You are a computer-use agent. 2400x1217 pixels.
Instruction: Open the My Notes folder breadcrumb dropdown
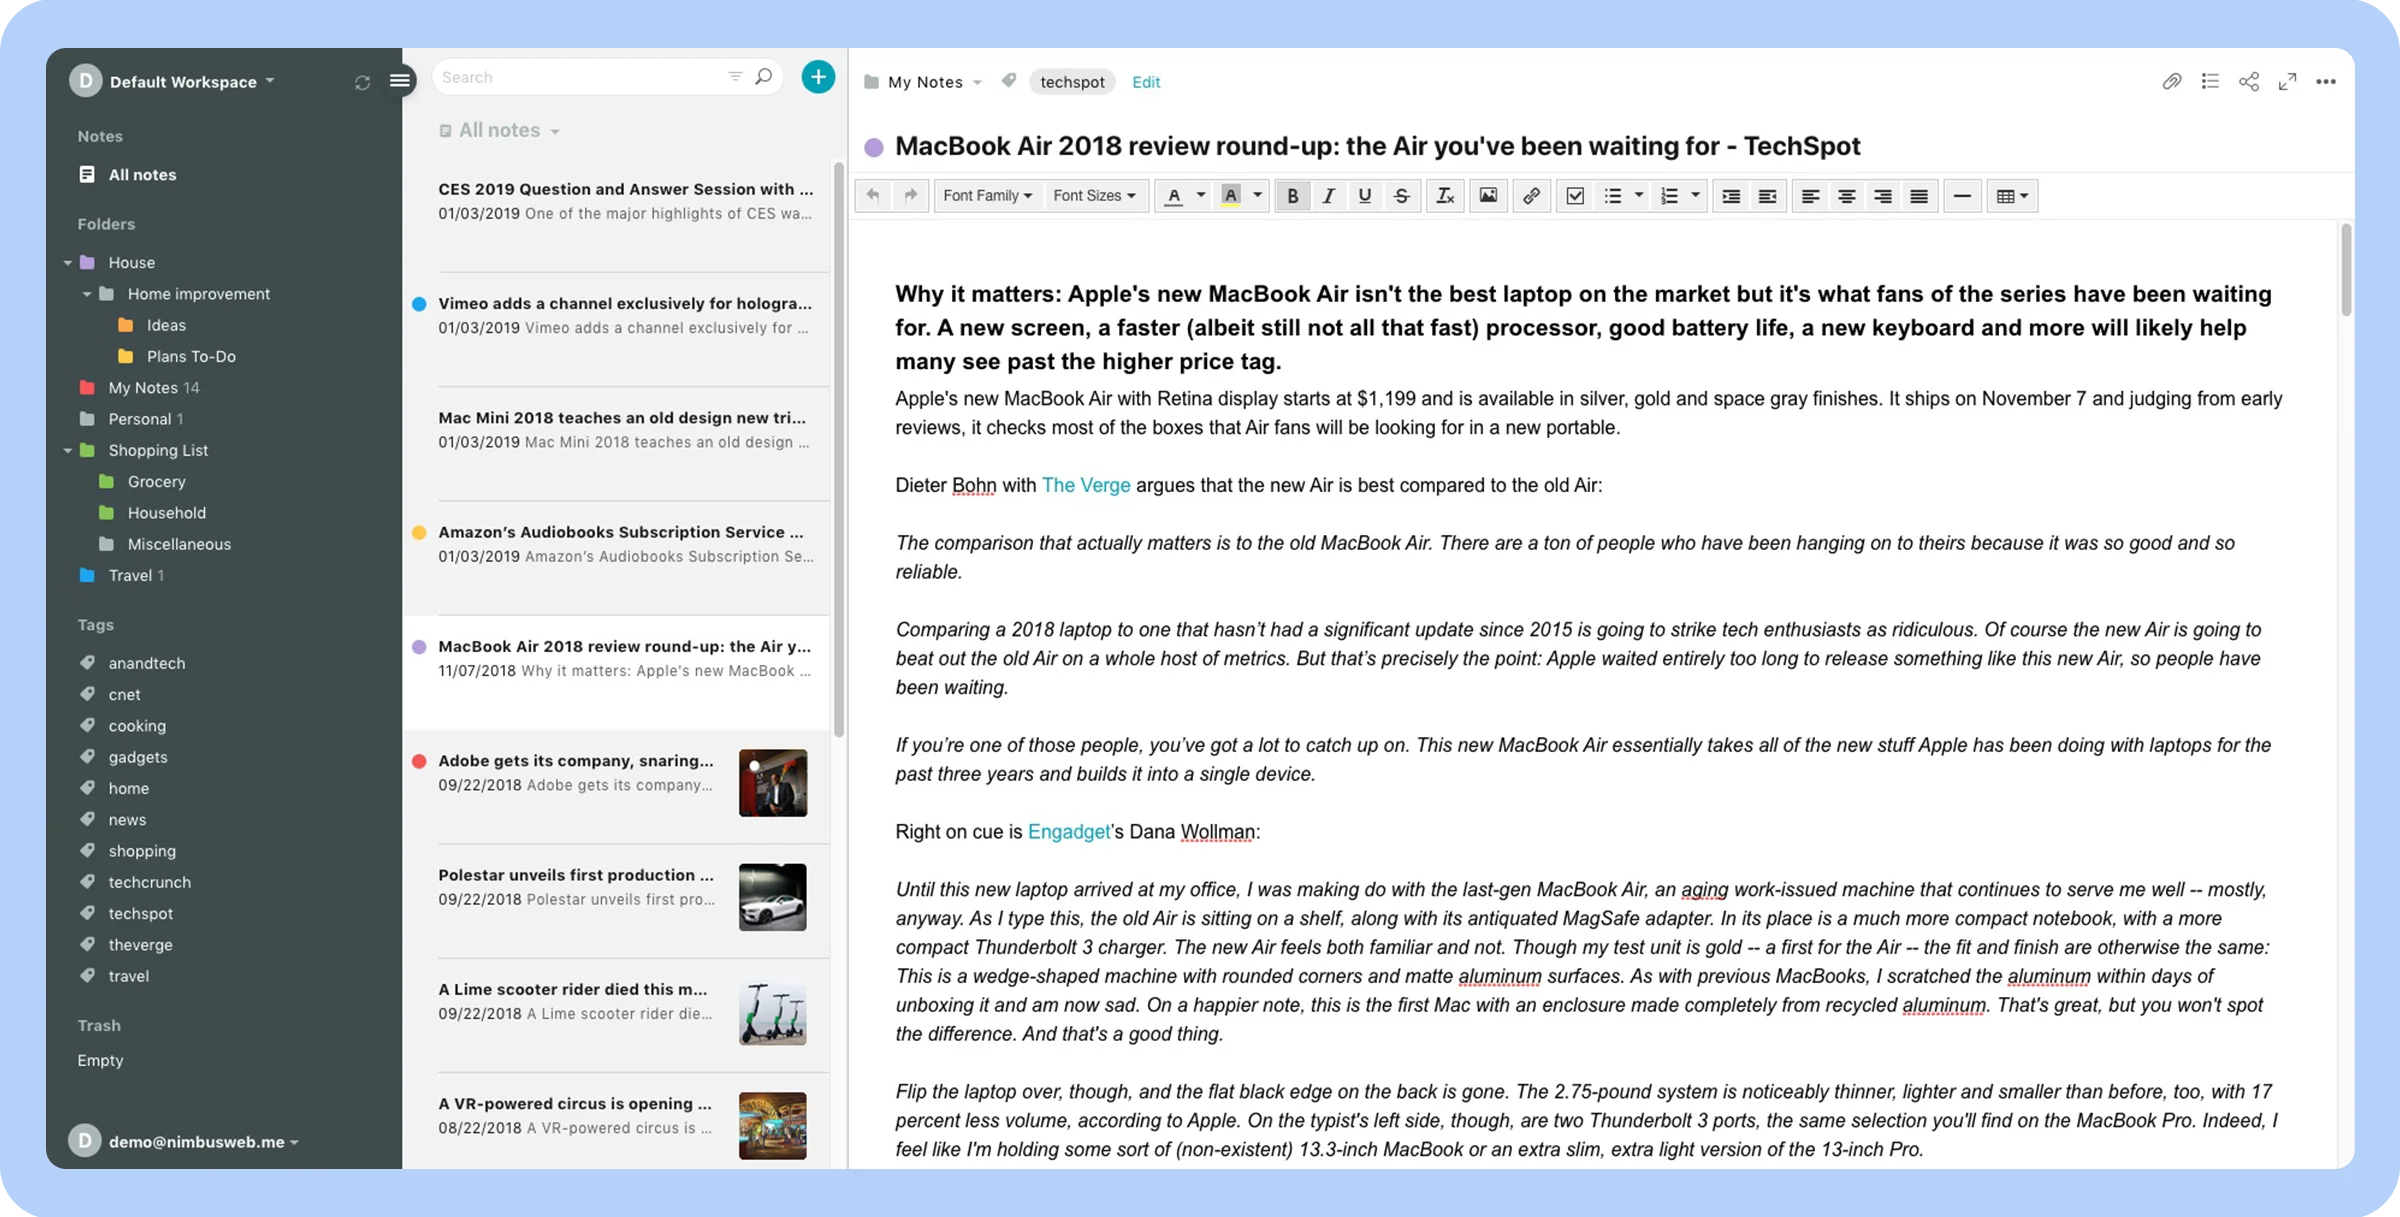tap(923, 82)
